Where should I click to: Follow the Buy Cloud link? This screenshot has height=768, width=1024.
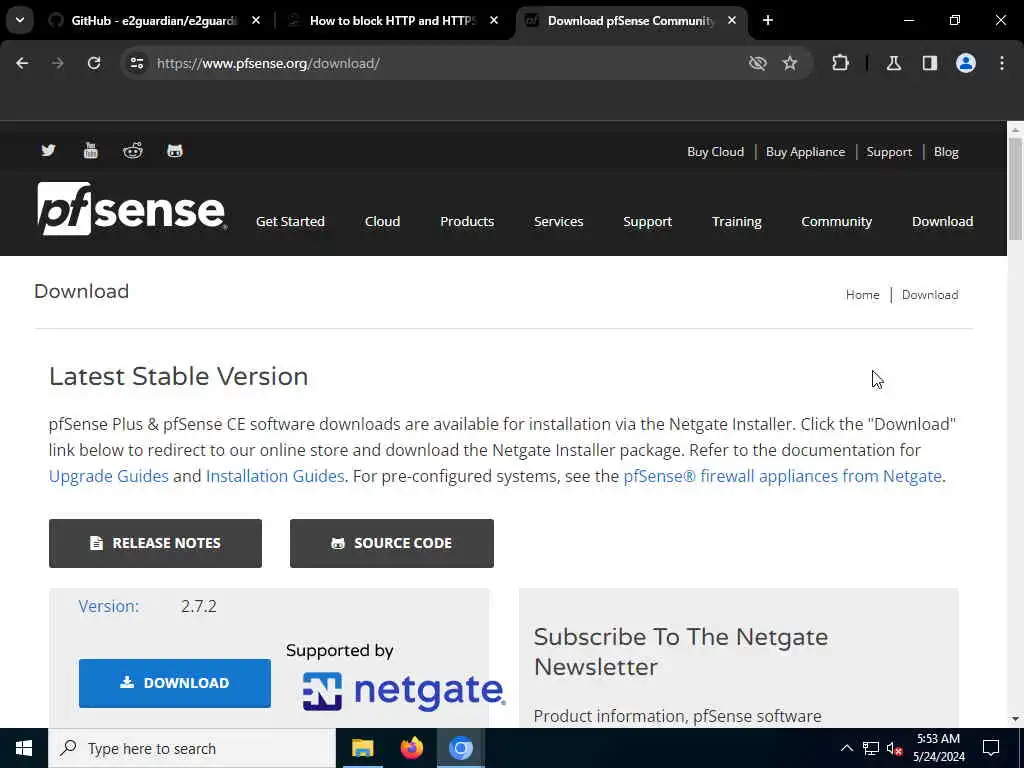[x=715, y=152]
